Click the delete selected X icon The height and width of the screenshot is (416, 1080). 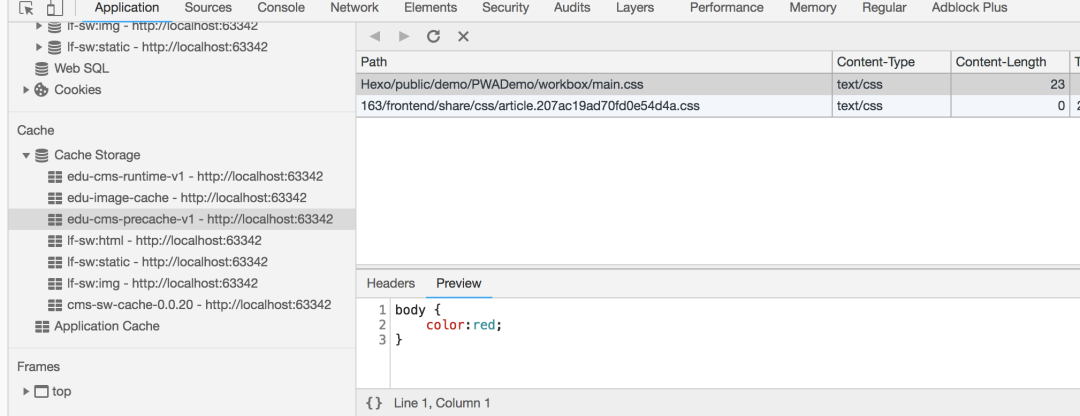(463, 37)
